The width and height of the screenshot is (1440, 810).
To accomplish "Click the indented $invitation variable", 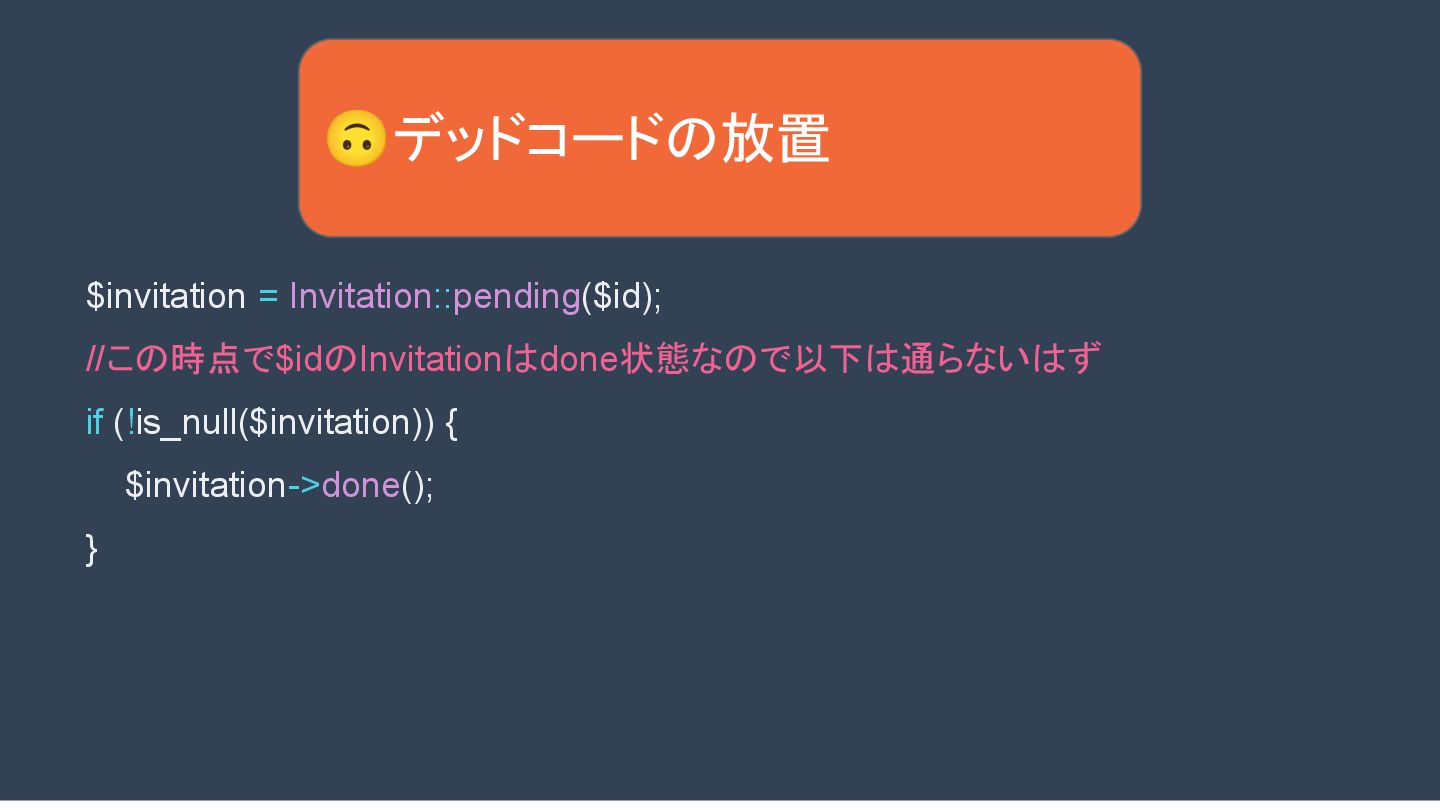I will pos(205,486).
